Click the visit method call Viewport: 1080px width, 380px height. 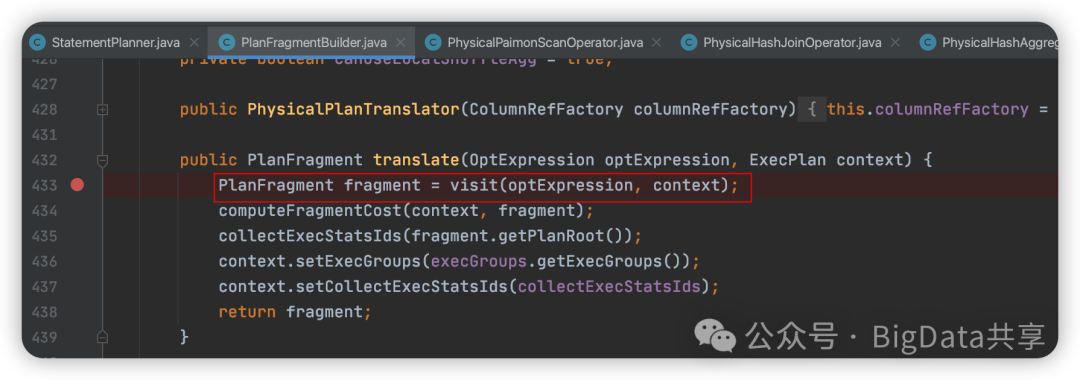tap(474, 185)
